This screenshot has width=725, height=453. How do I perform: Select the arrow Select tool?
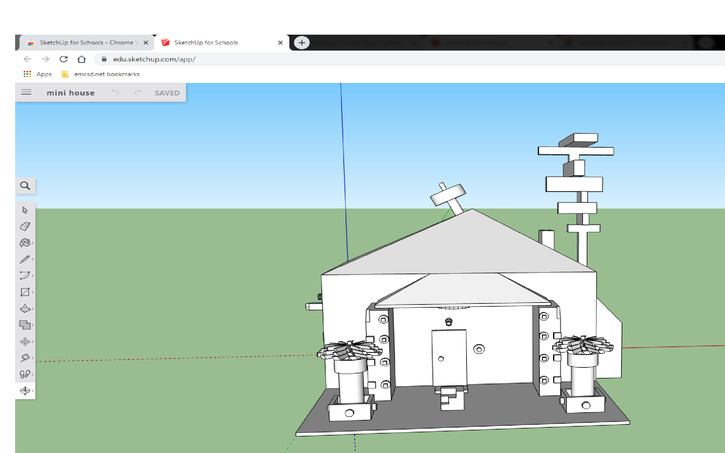point(26,210)
